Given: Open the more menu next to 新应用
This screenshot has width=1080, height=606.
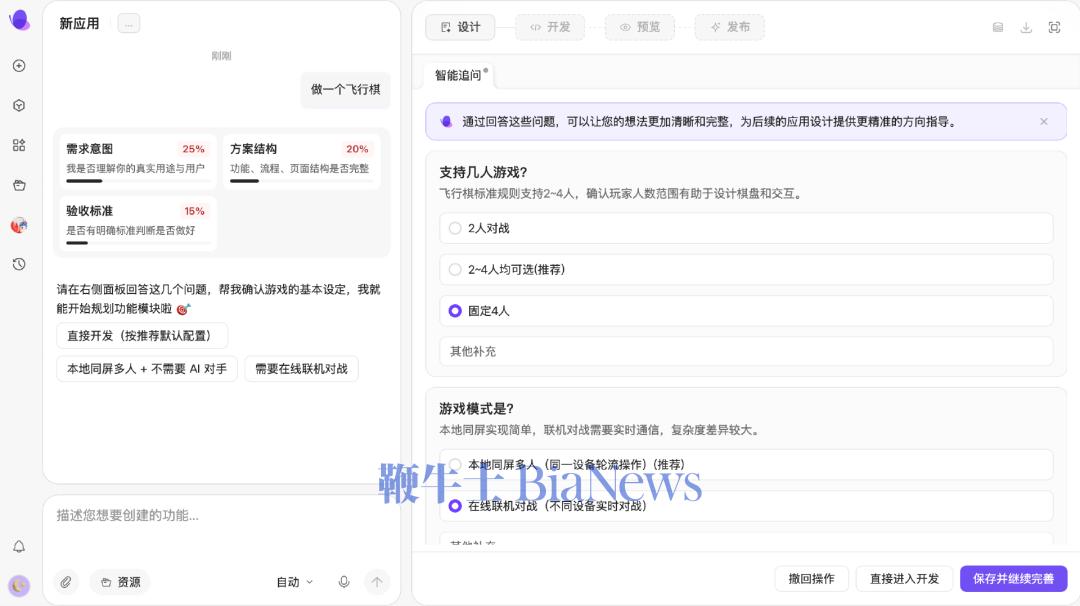Looking at the screenshot, I should coord(129,24).
